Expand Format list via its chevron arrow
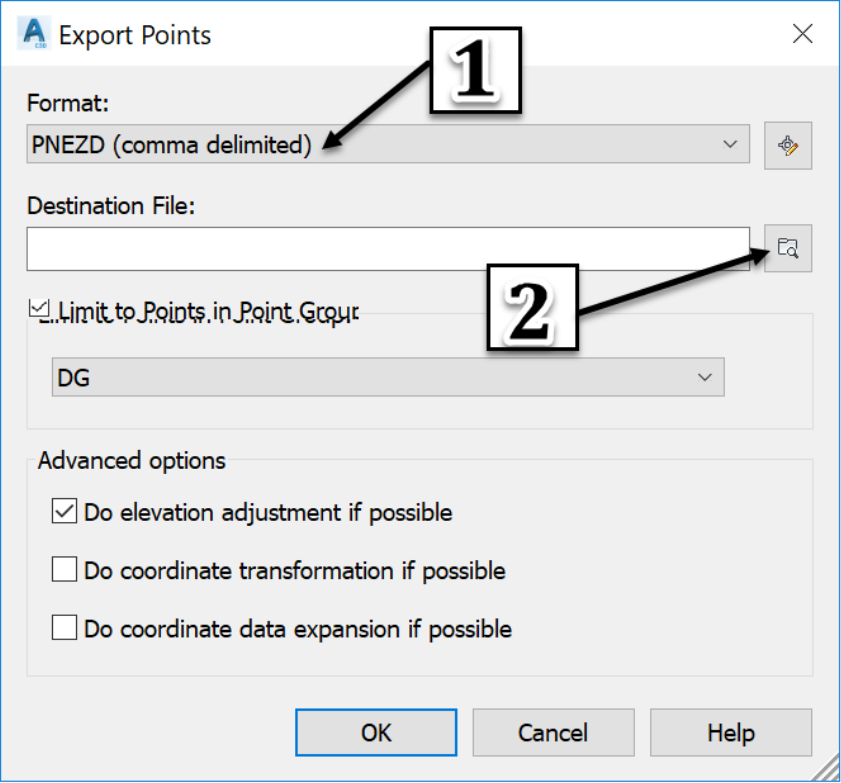841x783 pixels. 730,144
